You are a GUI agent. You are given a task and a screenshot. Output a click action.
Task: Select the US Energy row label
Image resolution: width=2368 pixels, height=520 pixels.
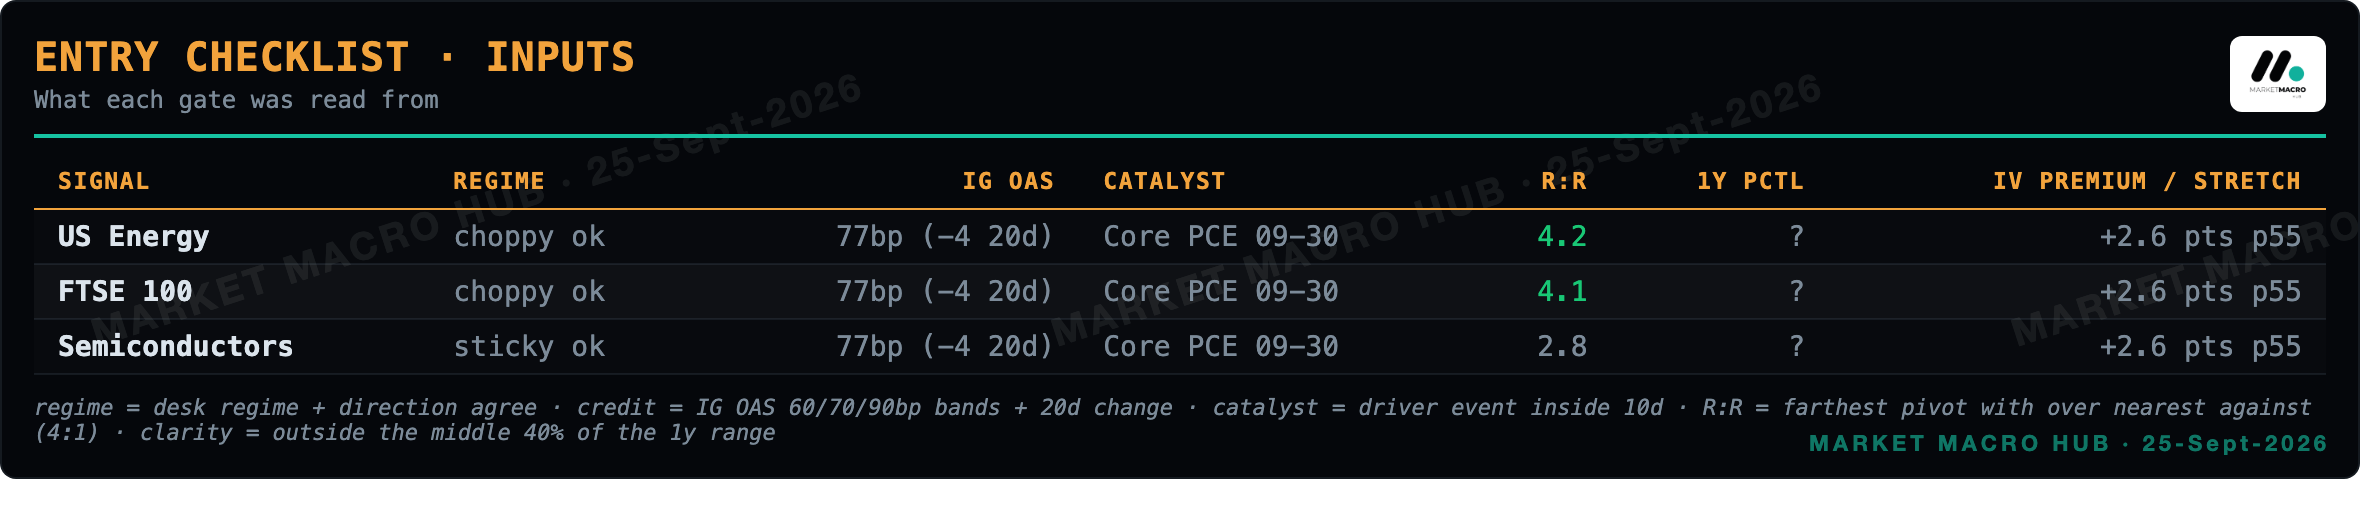click(x=134, y=237)
